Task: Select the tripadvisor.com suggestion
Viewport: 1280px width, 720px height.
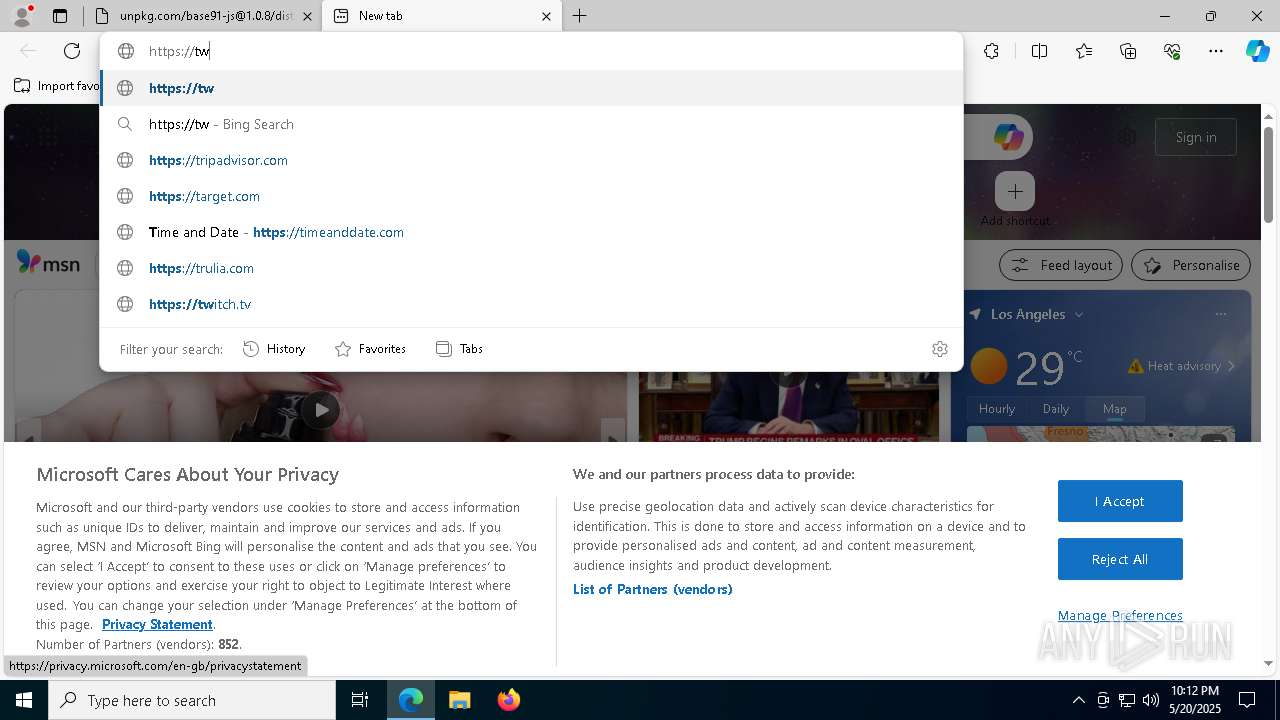Action: 531,160
